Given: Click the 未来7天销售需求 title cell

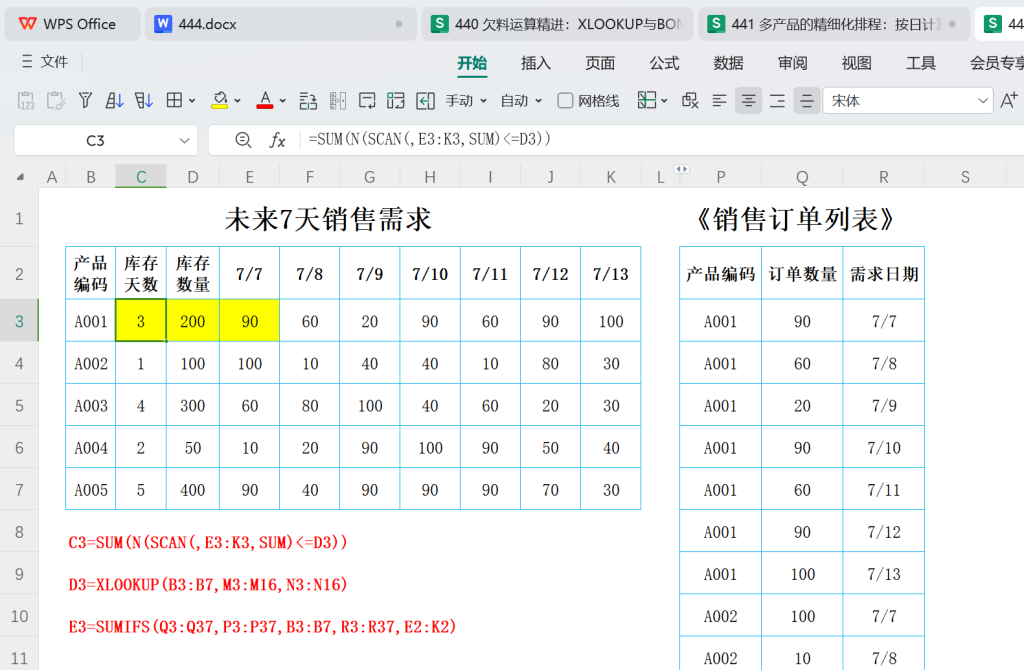Looking at the screenshot, I should coord(328,219).
